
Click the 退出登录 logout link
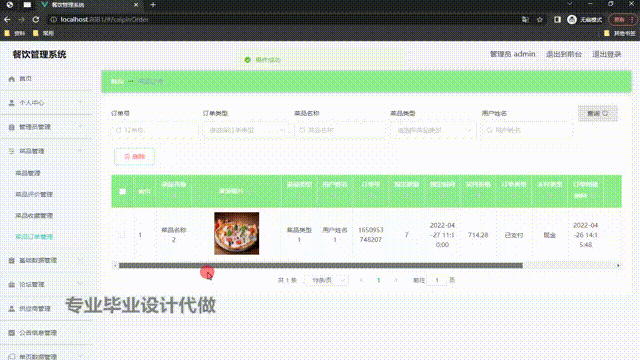(607, 54)
